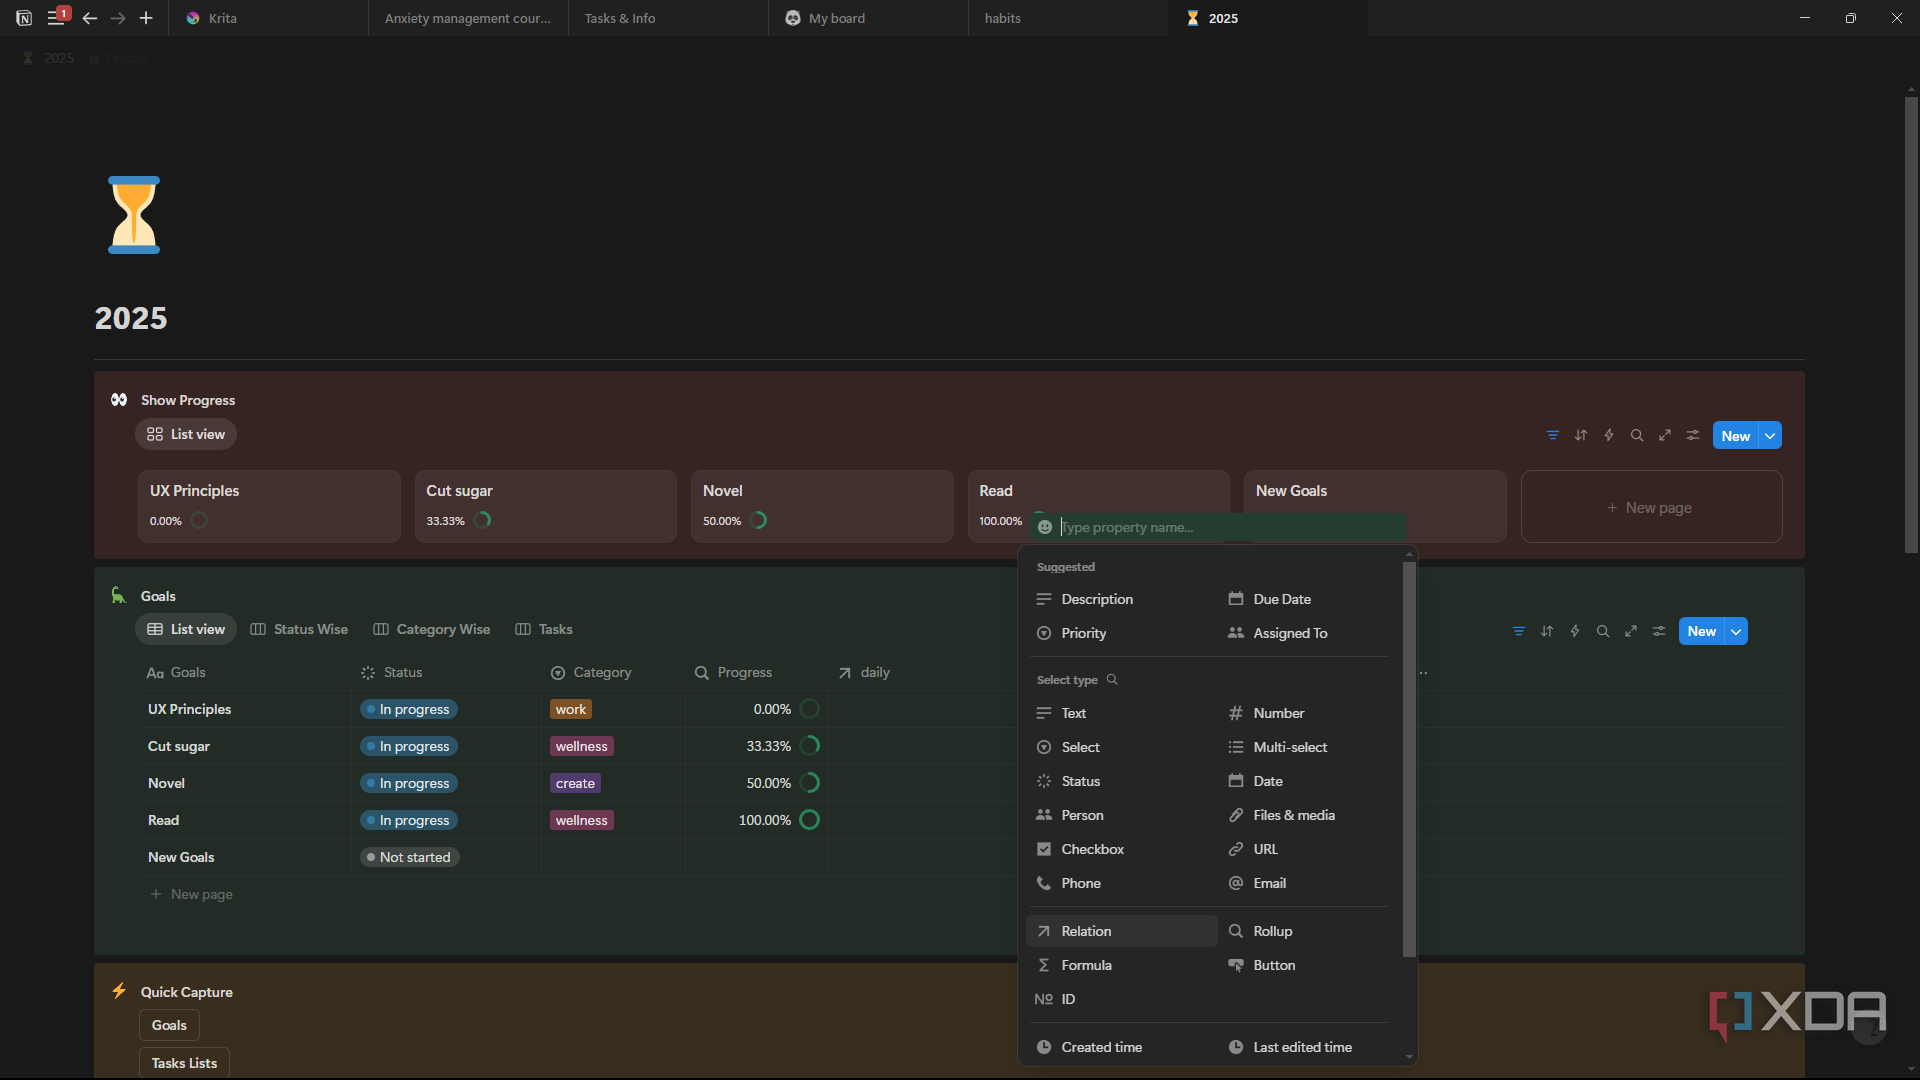The width and height of the screenshot is (1920, 1080).
Task: Switch to Status Wise view tab
Action: point(299,629)
